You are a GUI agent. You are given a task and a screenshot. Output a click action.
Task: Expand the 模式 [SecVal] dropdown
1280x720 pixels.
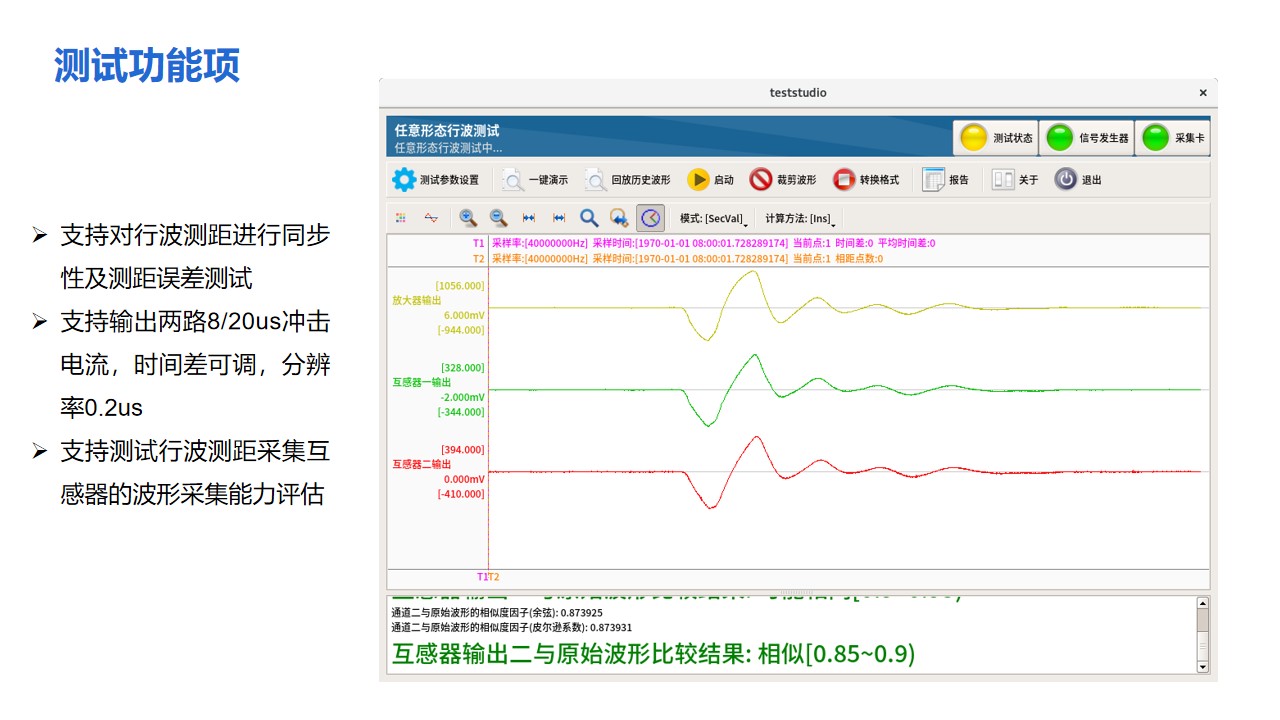pyautogui.click(x=714, y=219)
